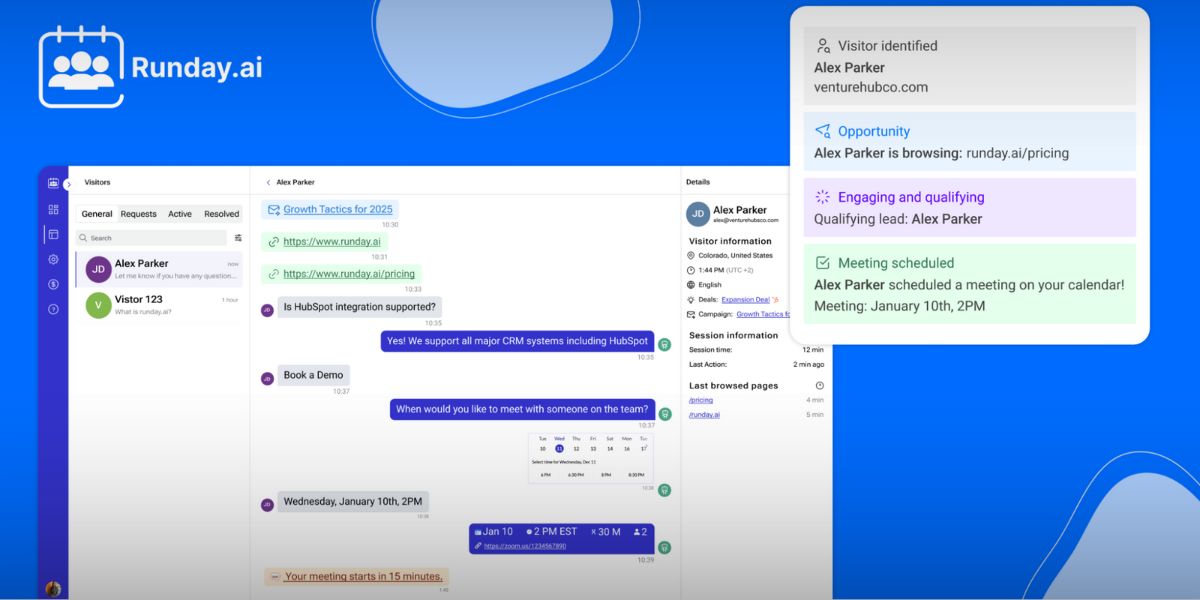Screen dimensions: 1200x600
Task: Click the alex@venturehubco.com email text
Action: 746,220
